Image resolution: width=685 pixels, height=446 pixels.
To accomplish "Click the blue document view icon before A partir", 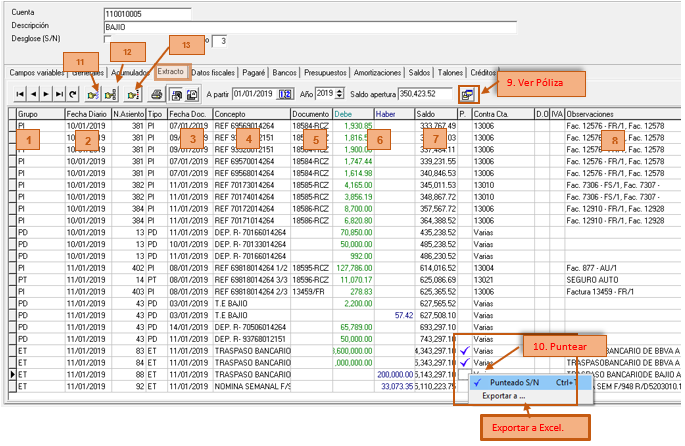I will pos(192,94).
